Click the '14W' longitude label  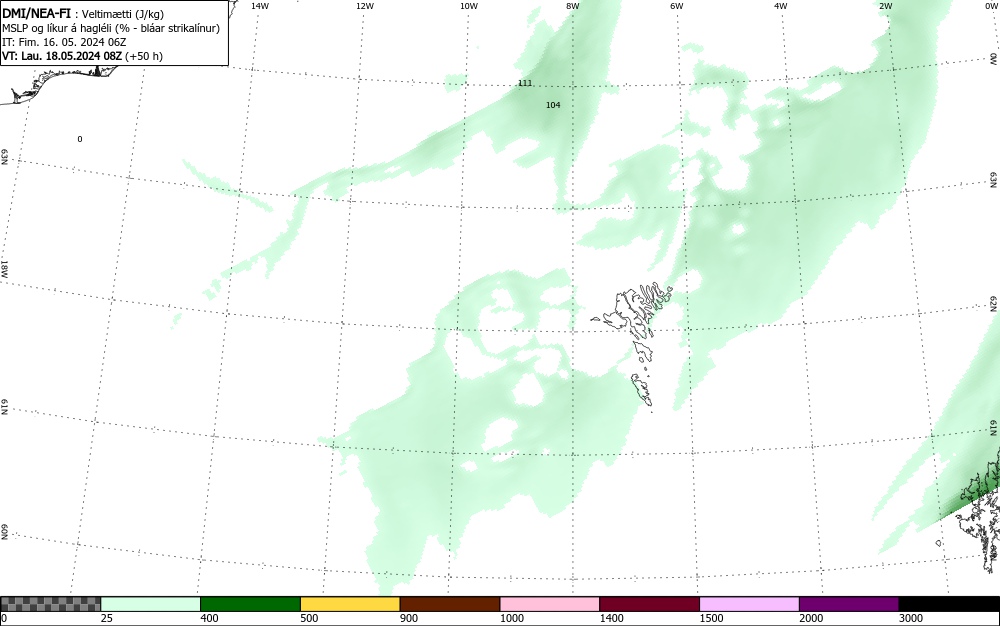pyautogui.click(x=260, y=6)
